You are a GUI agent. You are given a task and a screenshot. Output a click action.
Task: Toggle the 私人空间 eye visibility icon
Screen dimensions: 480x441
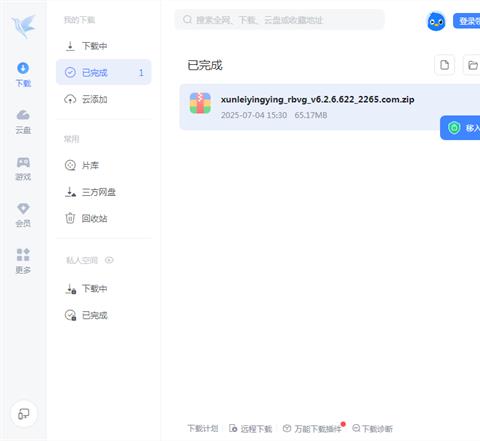point(109,260)
